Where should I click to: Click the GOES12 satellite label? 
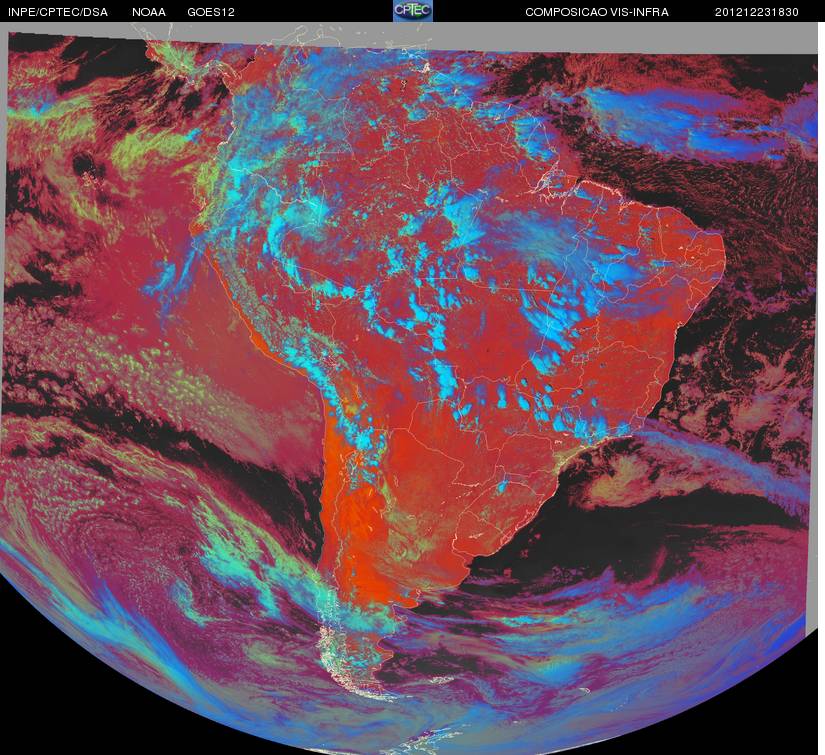click(x=211, y=12)
